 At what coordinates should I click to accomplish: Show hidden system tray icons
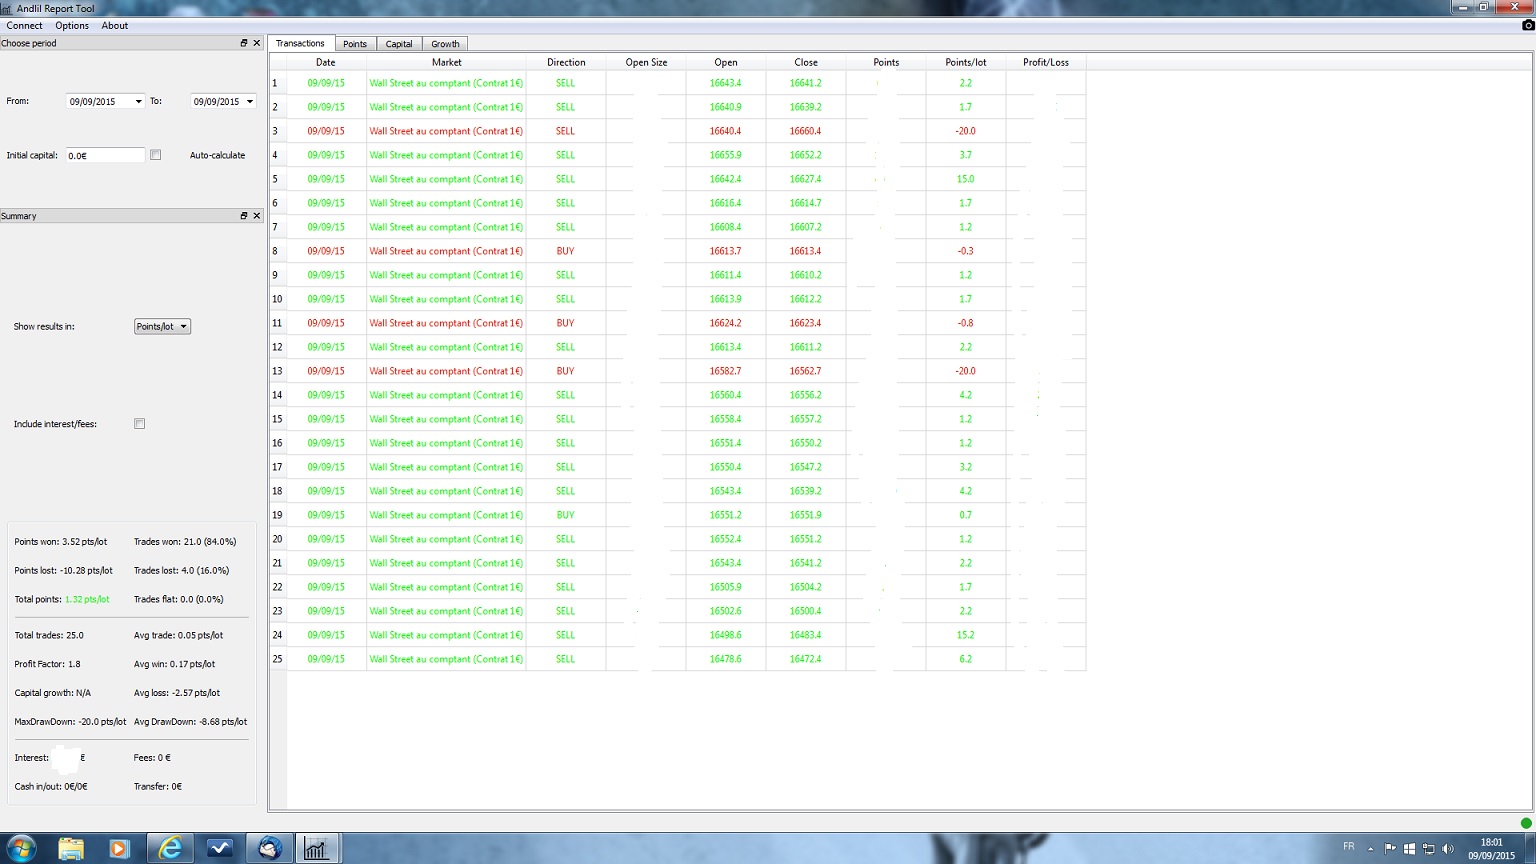(x=1371, y=849)
